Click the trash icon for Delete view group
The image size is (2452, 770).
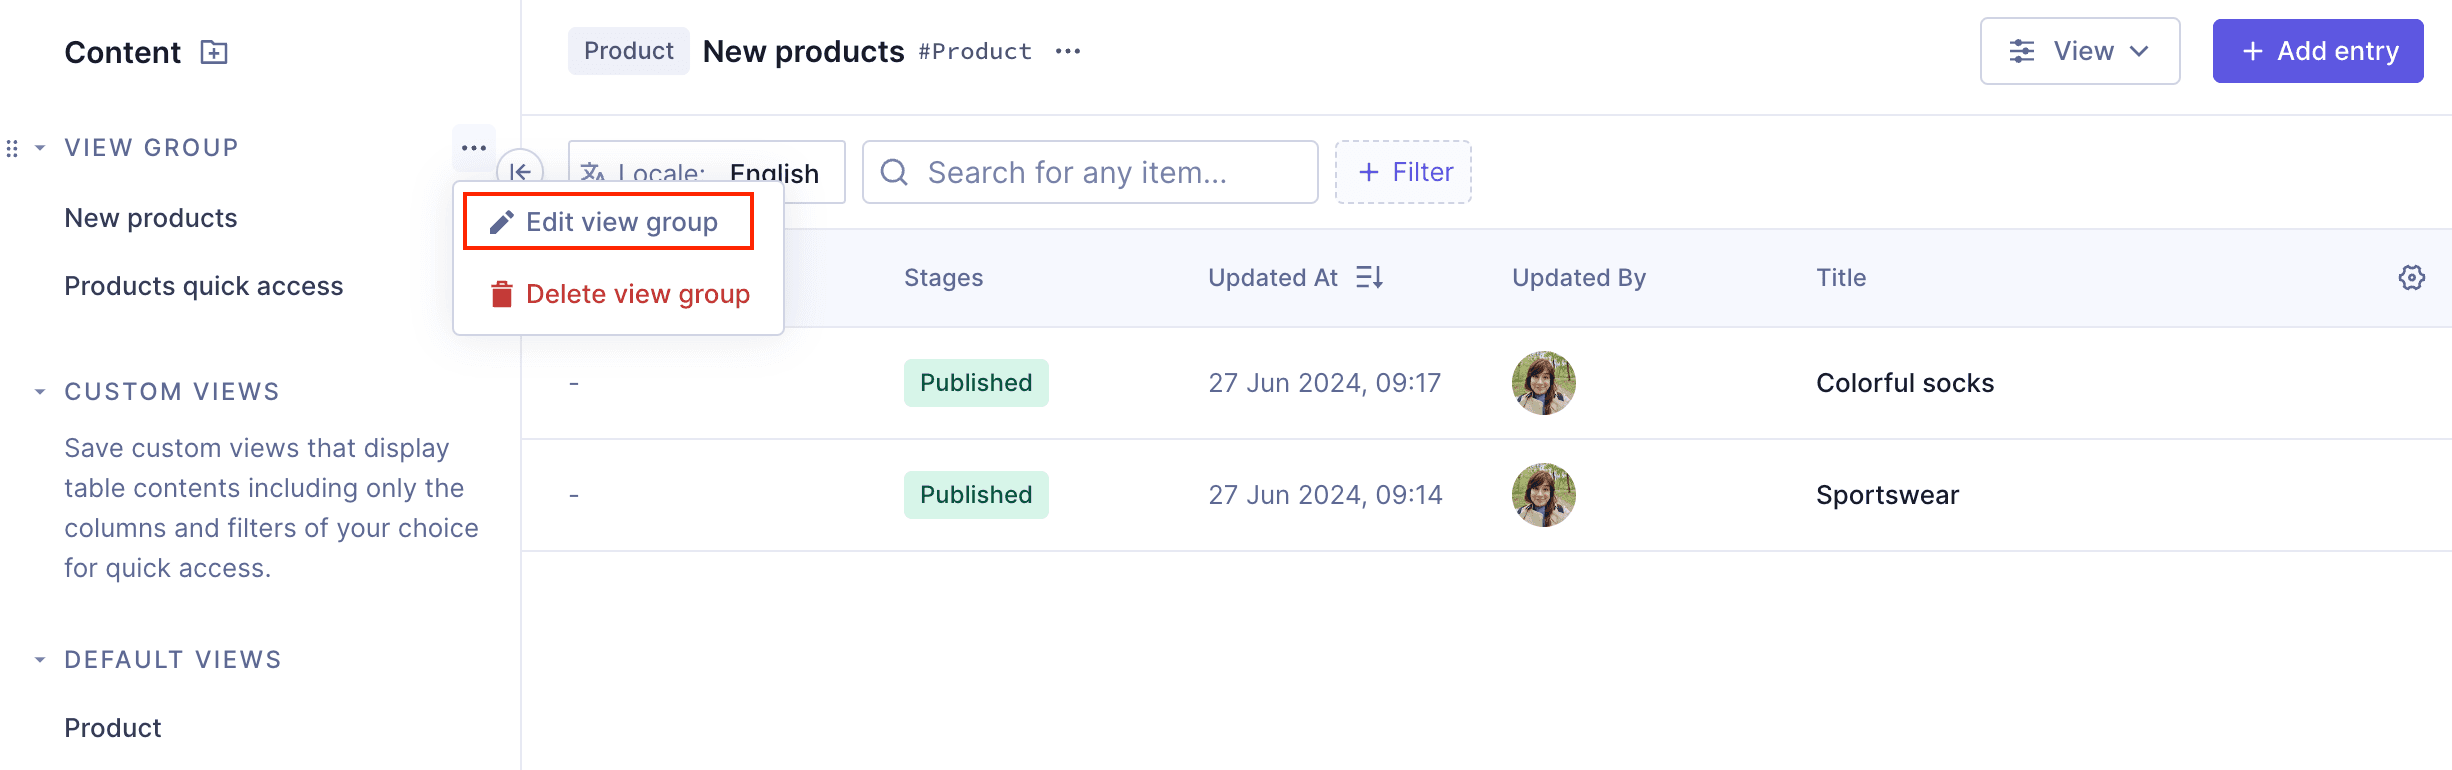pos(500,293)
